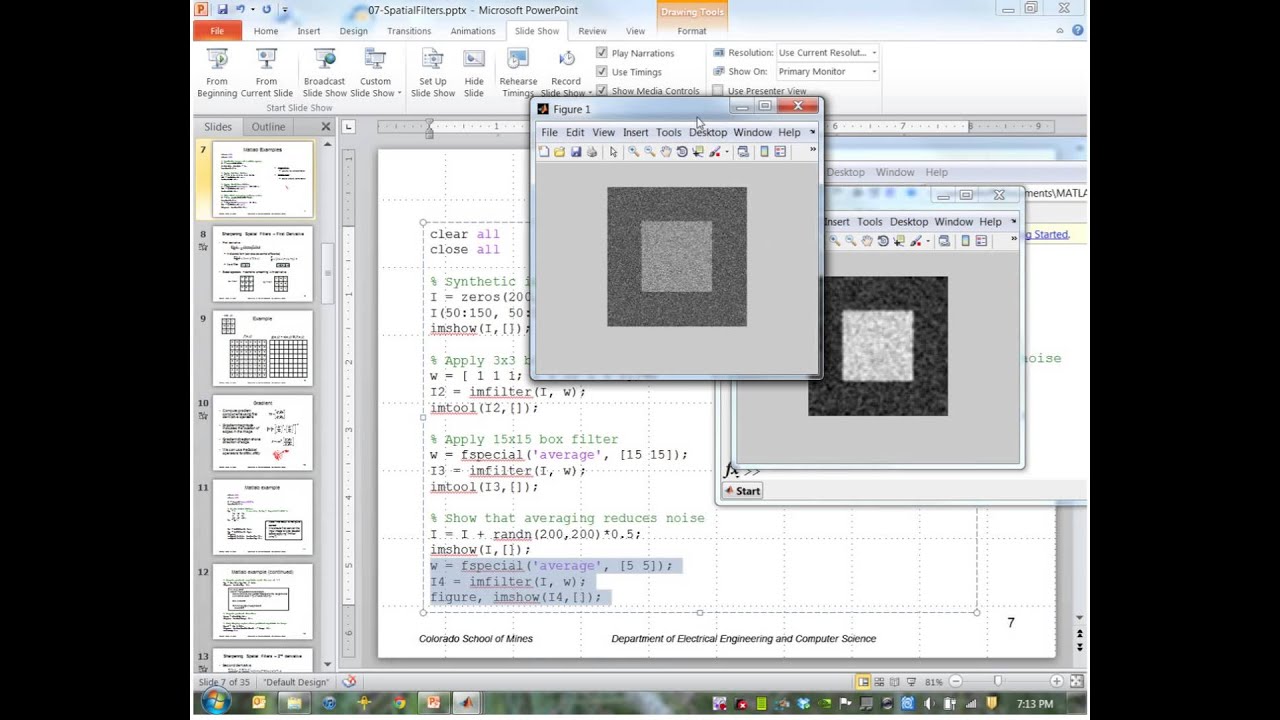Switch to Normal view in status bar
1280x720 pixels.
click(x=863, y=682)
